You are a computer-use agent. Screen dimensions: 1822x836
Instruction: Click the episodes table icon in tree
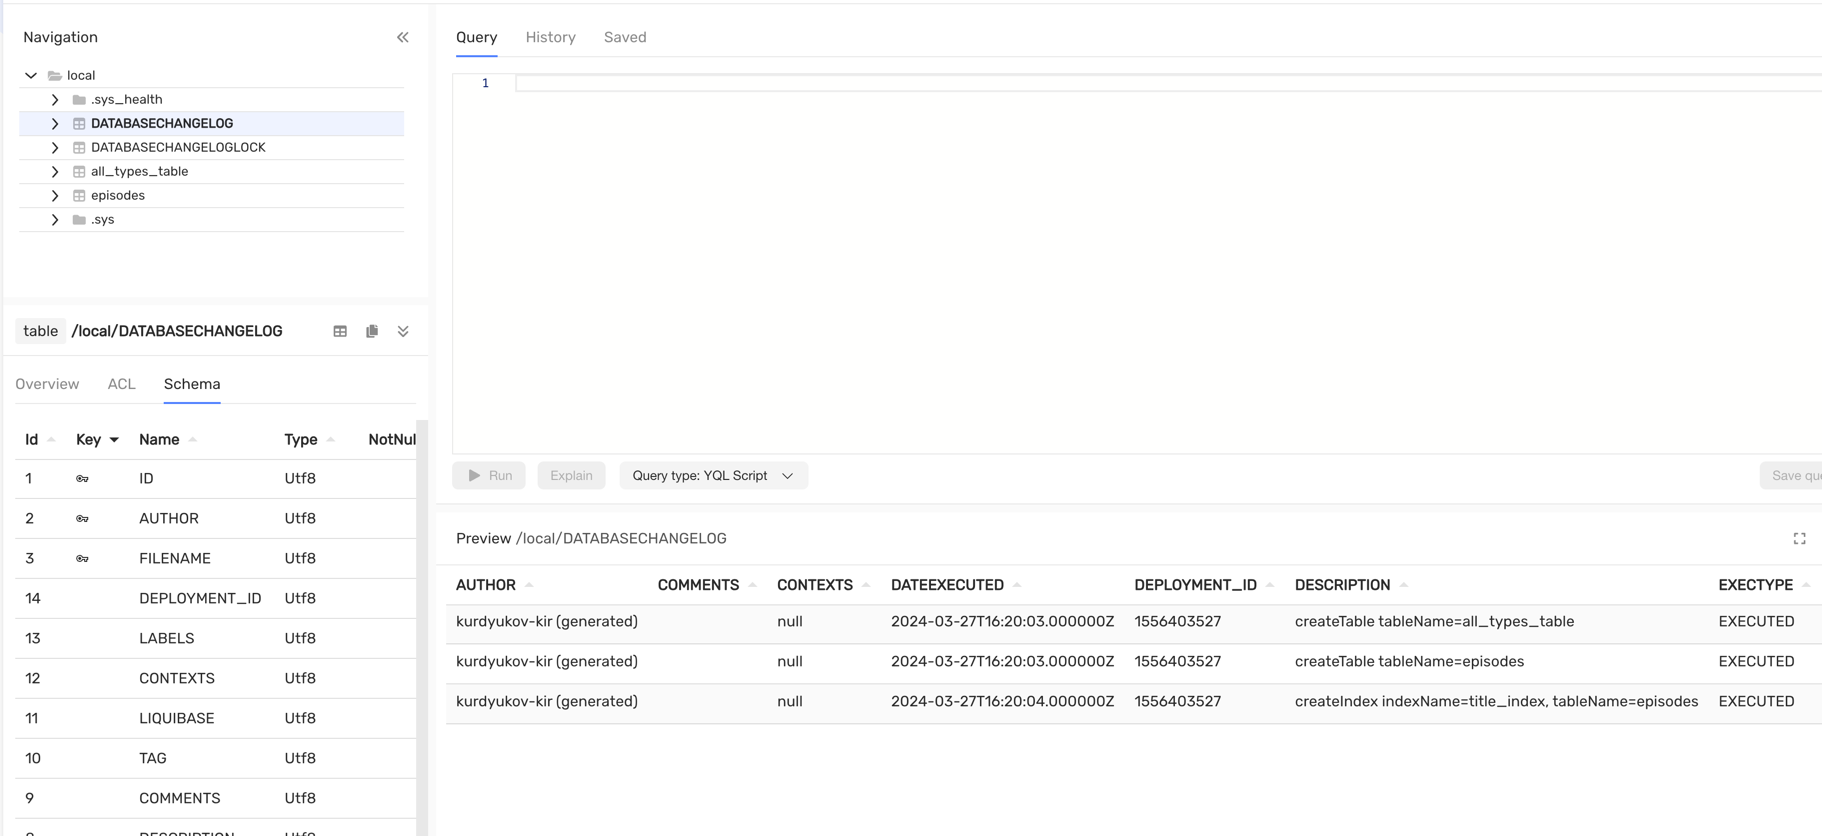[x=79, y=196]
